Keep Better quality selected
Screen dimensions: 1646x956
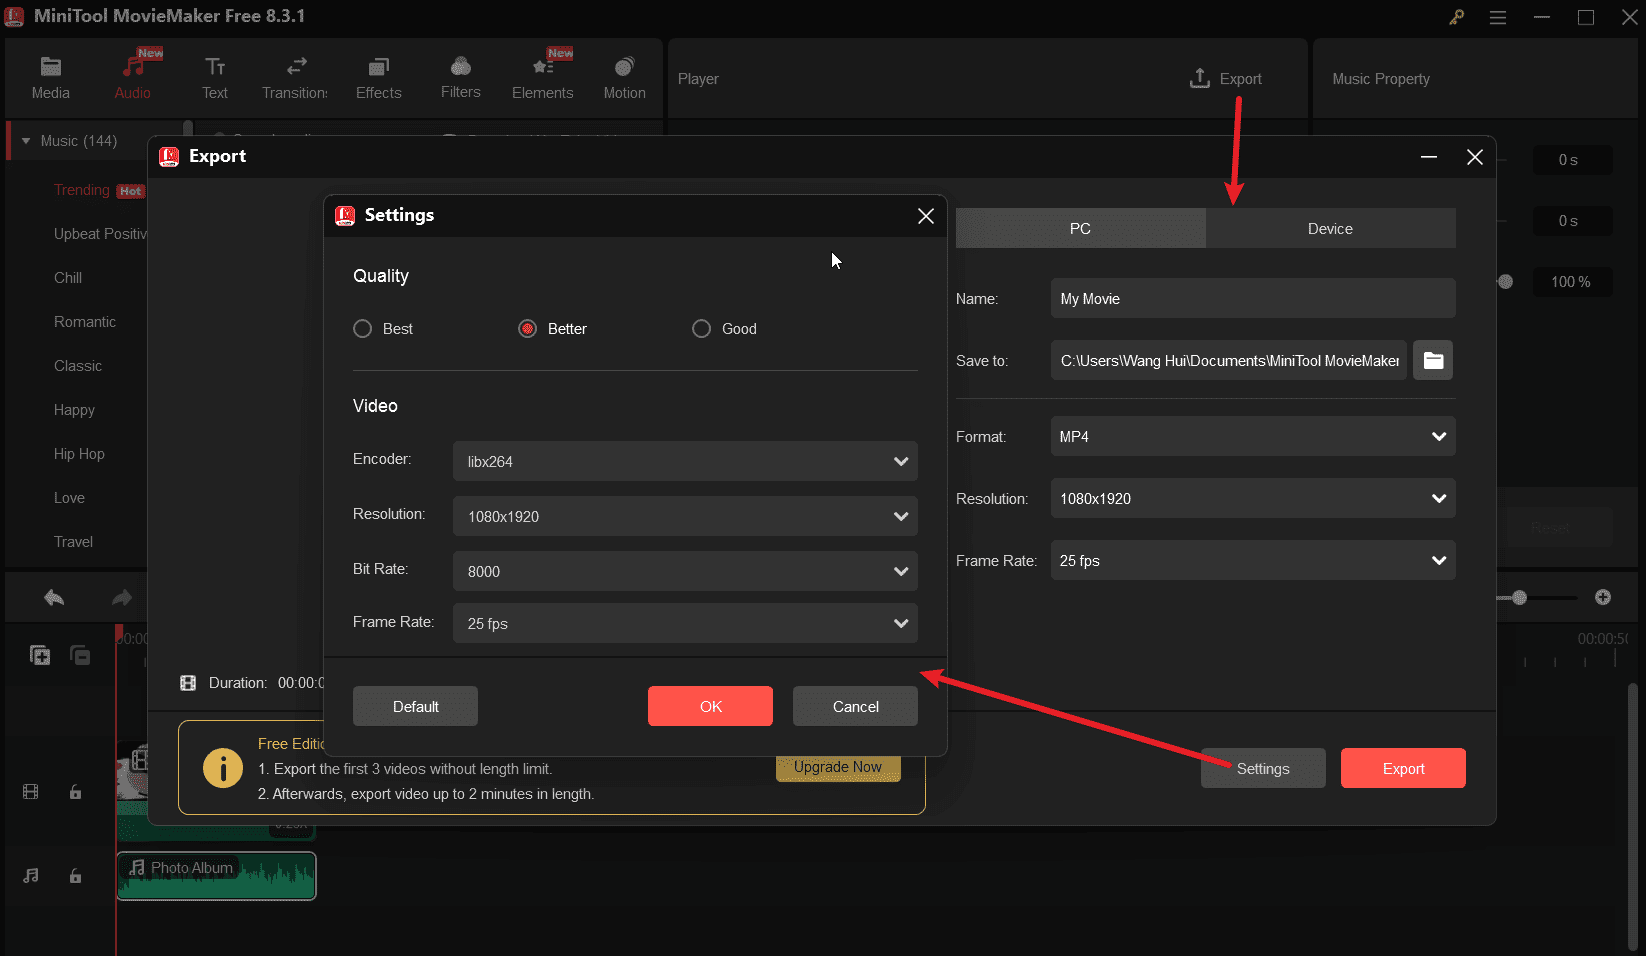pos(527,328)
